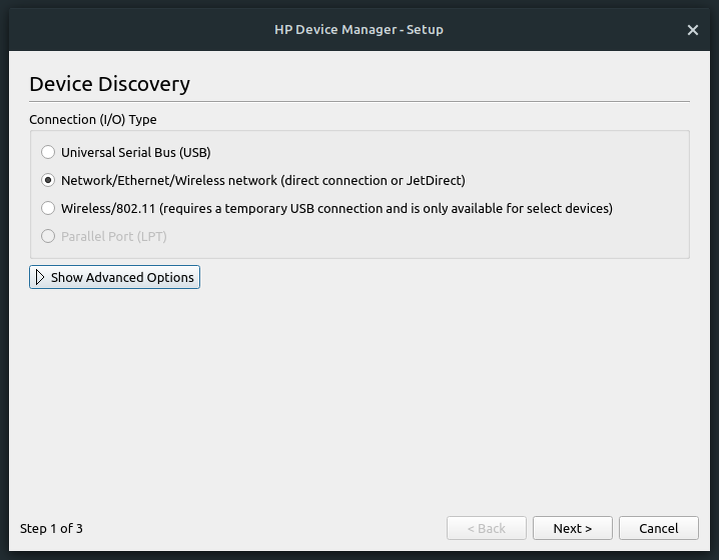Click the 'Connection (I/O) Type' label
This screenshot has width=719, height=560.
point(93,119)
